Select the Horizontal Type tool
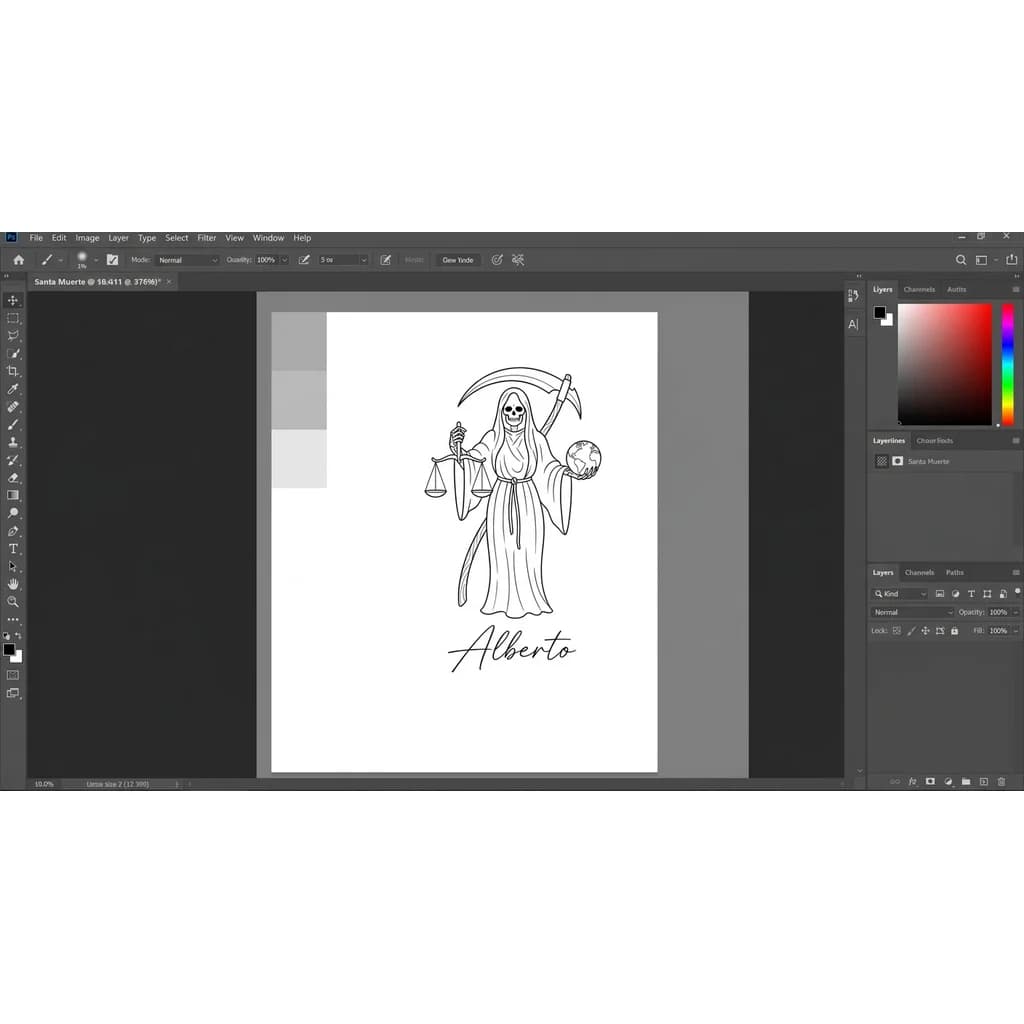This screenshot has width=1024, height=1024. pos(12,549)
